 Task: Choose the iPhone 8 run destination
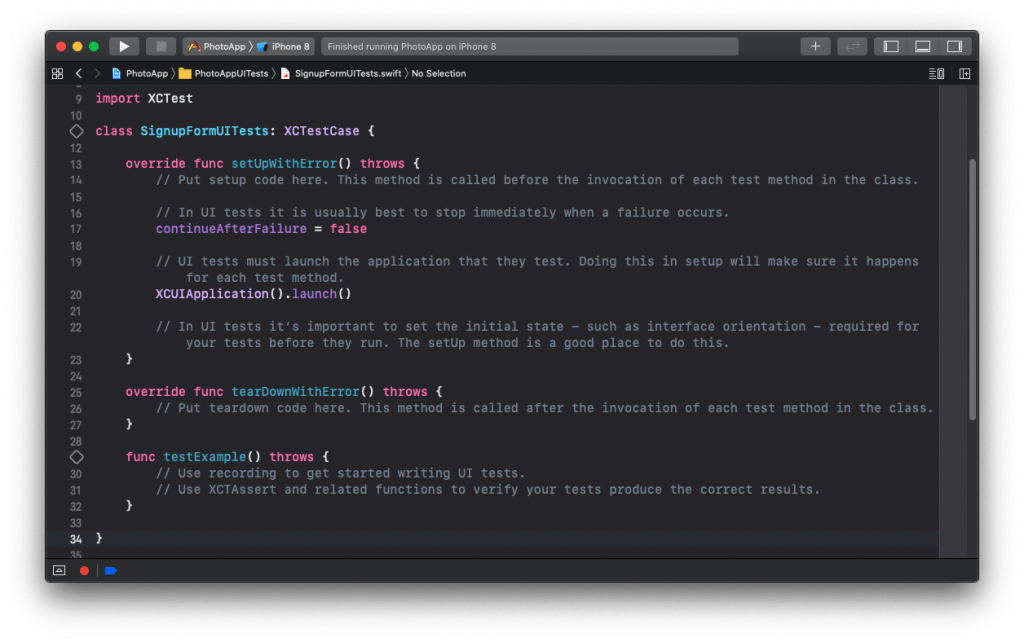[x=285, y=47]
